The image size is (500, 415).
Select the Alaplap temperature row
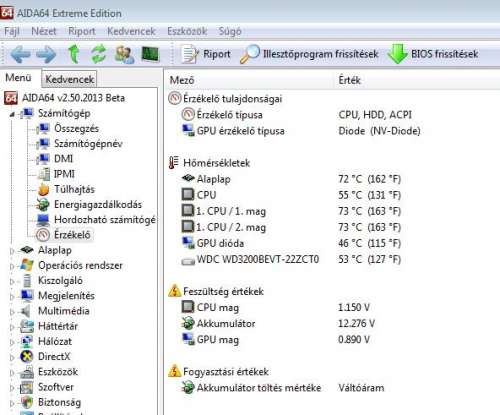[291, 179]
